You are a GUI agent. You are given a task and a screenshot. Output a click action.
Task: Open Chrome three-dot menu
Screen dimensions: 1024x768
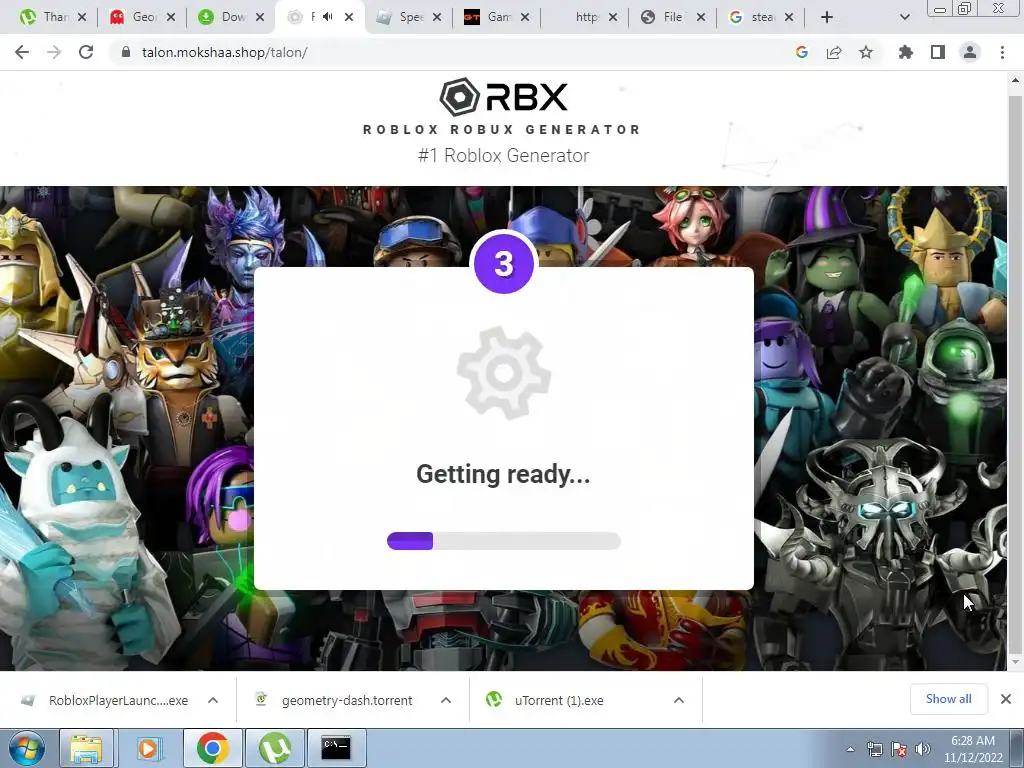(x=1002, y=52)
